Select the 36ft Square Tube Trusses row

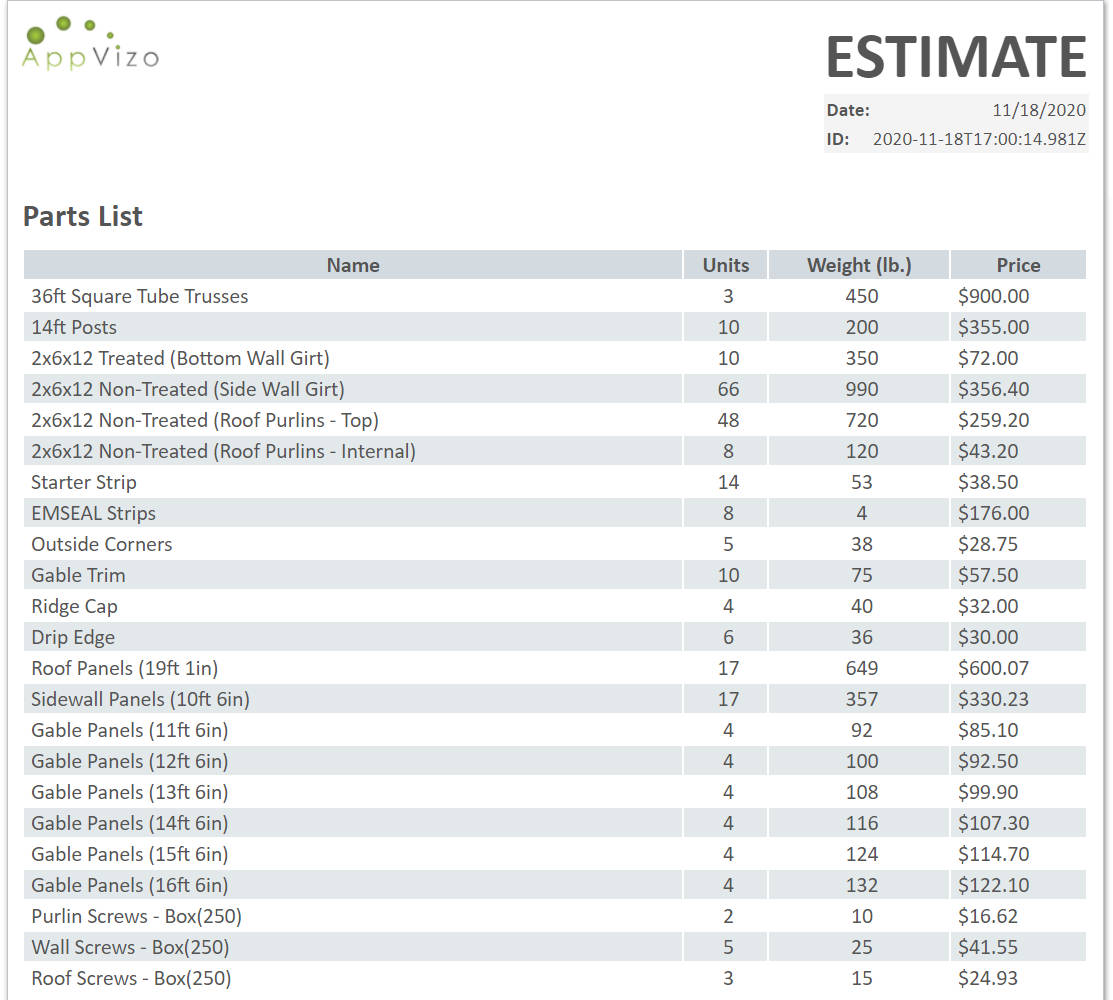point(140,296)
